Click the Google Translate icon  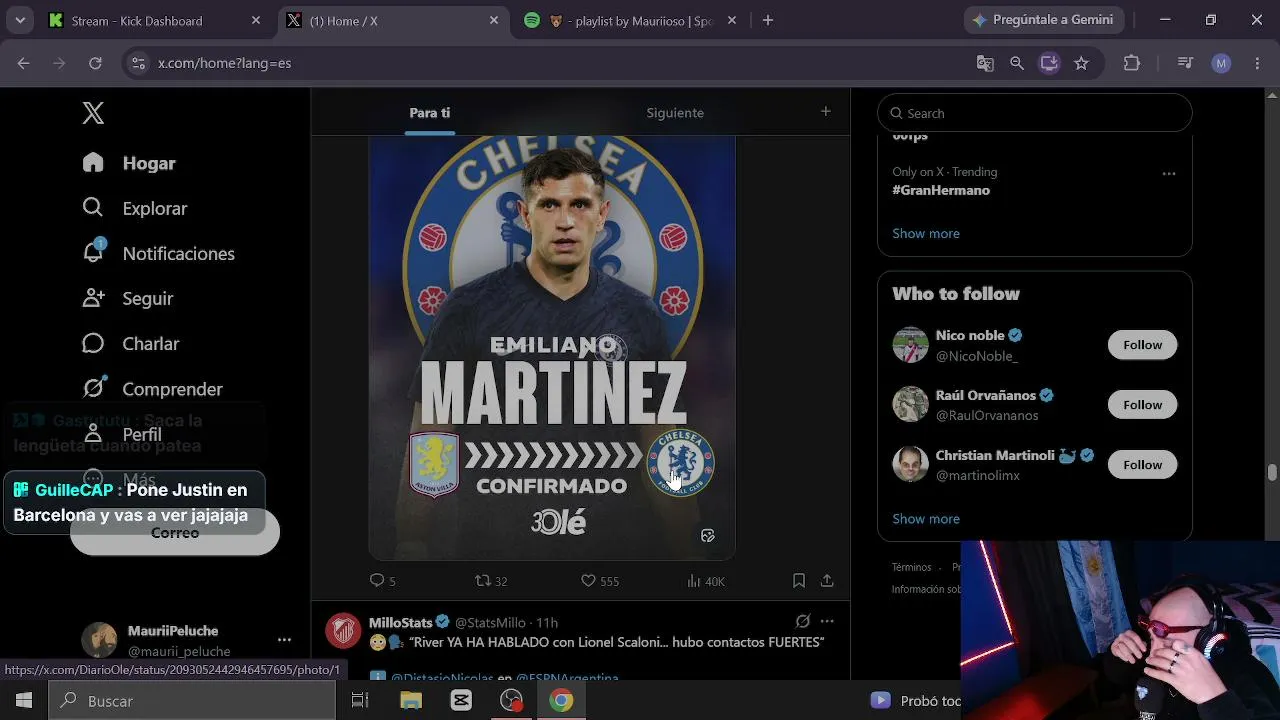click(985, 63)
